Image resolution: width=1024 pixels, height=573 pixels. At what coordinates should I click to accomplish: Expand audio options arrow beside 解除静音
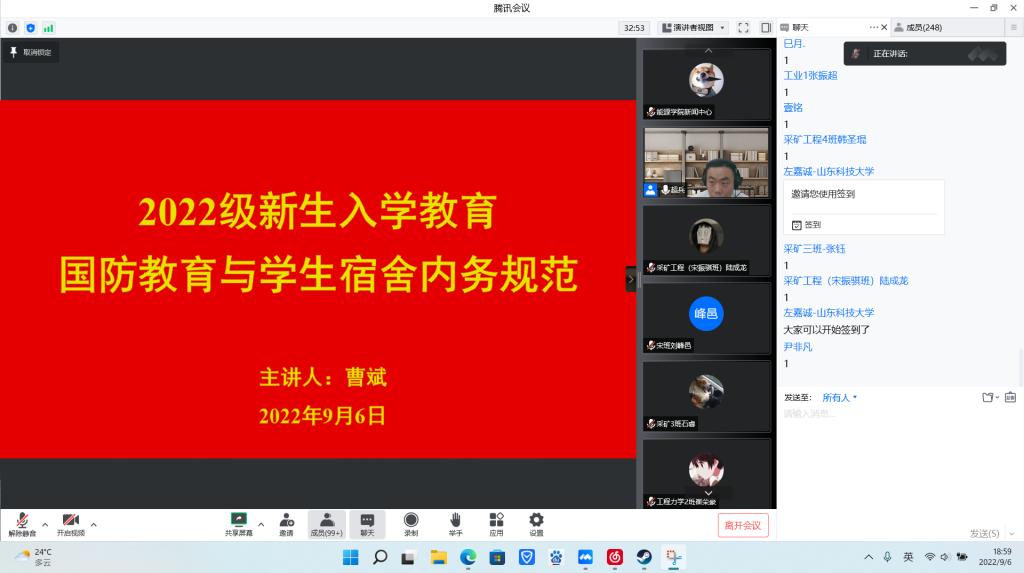click(x=44, y=523)
